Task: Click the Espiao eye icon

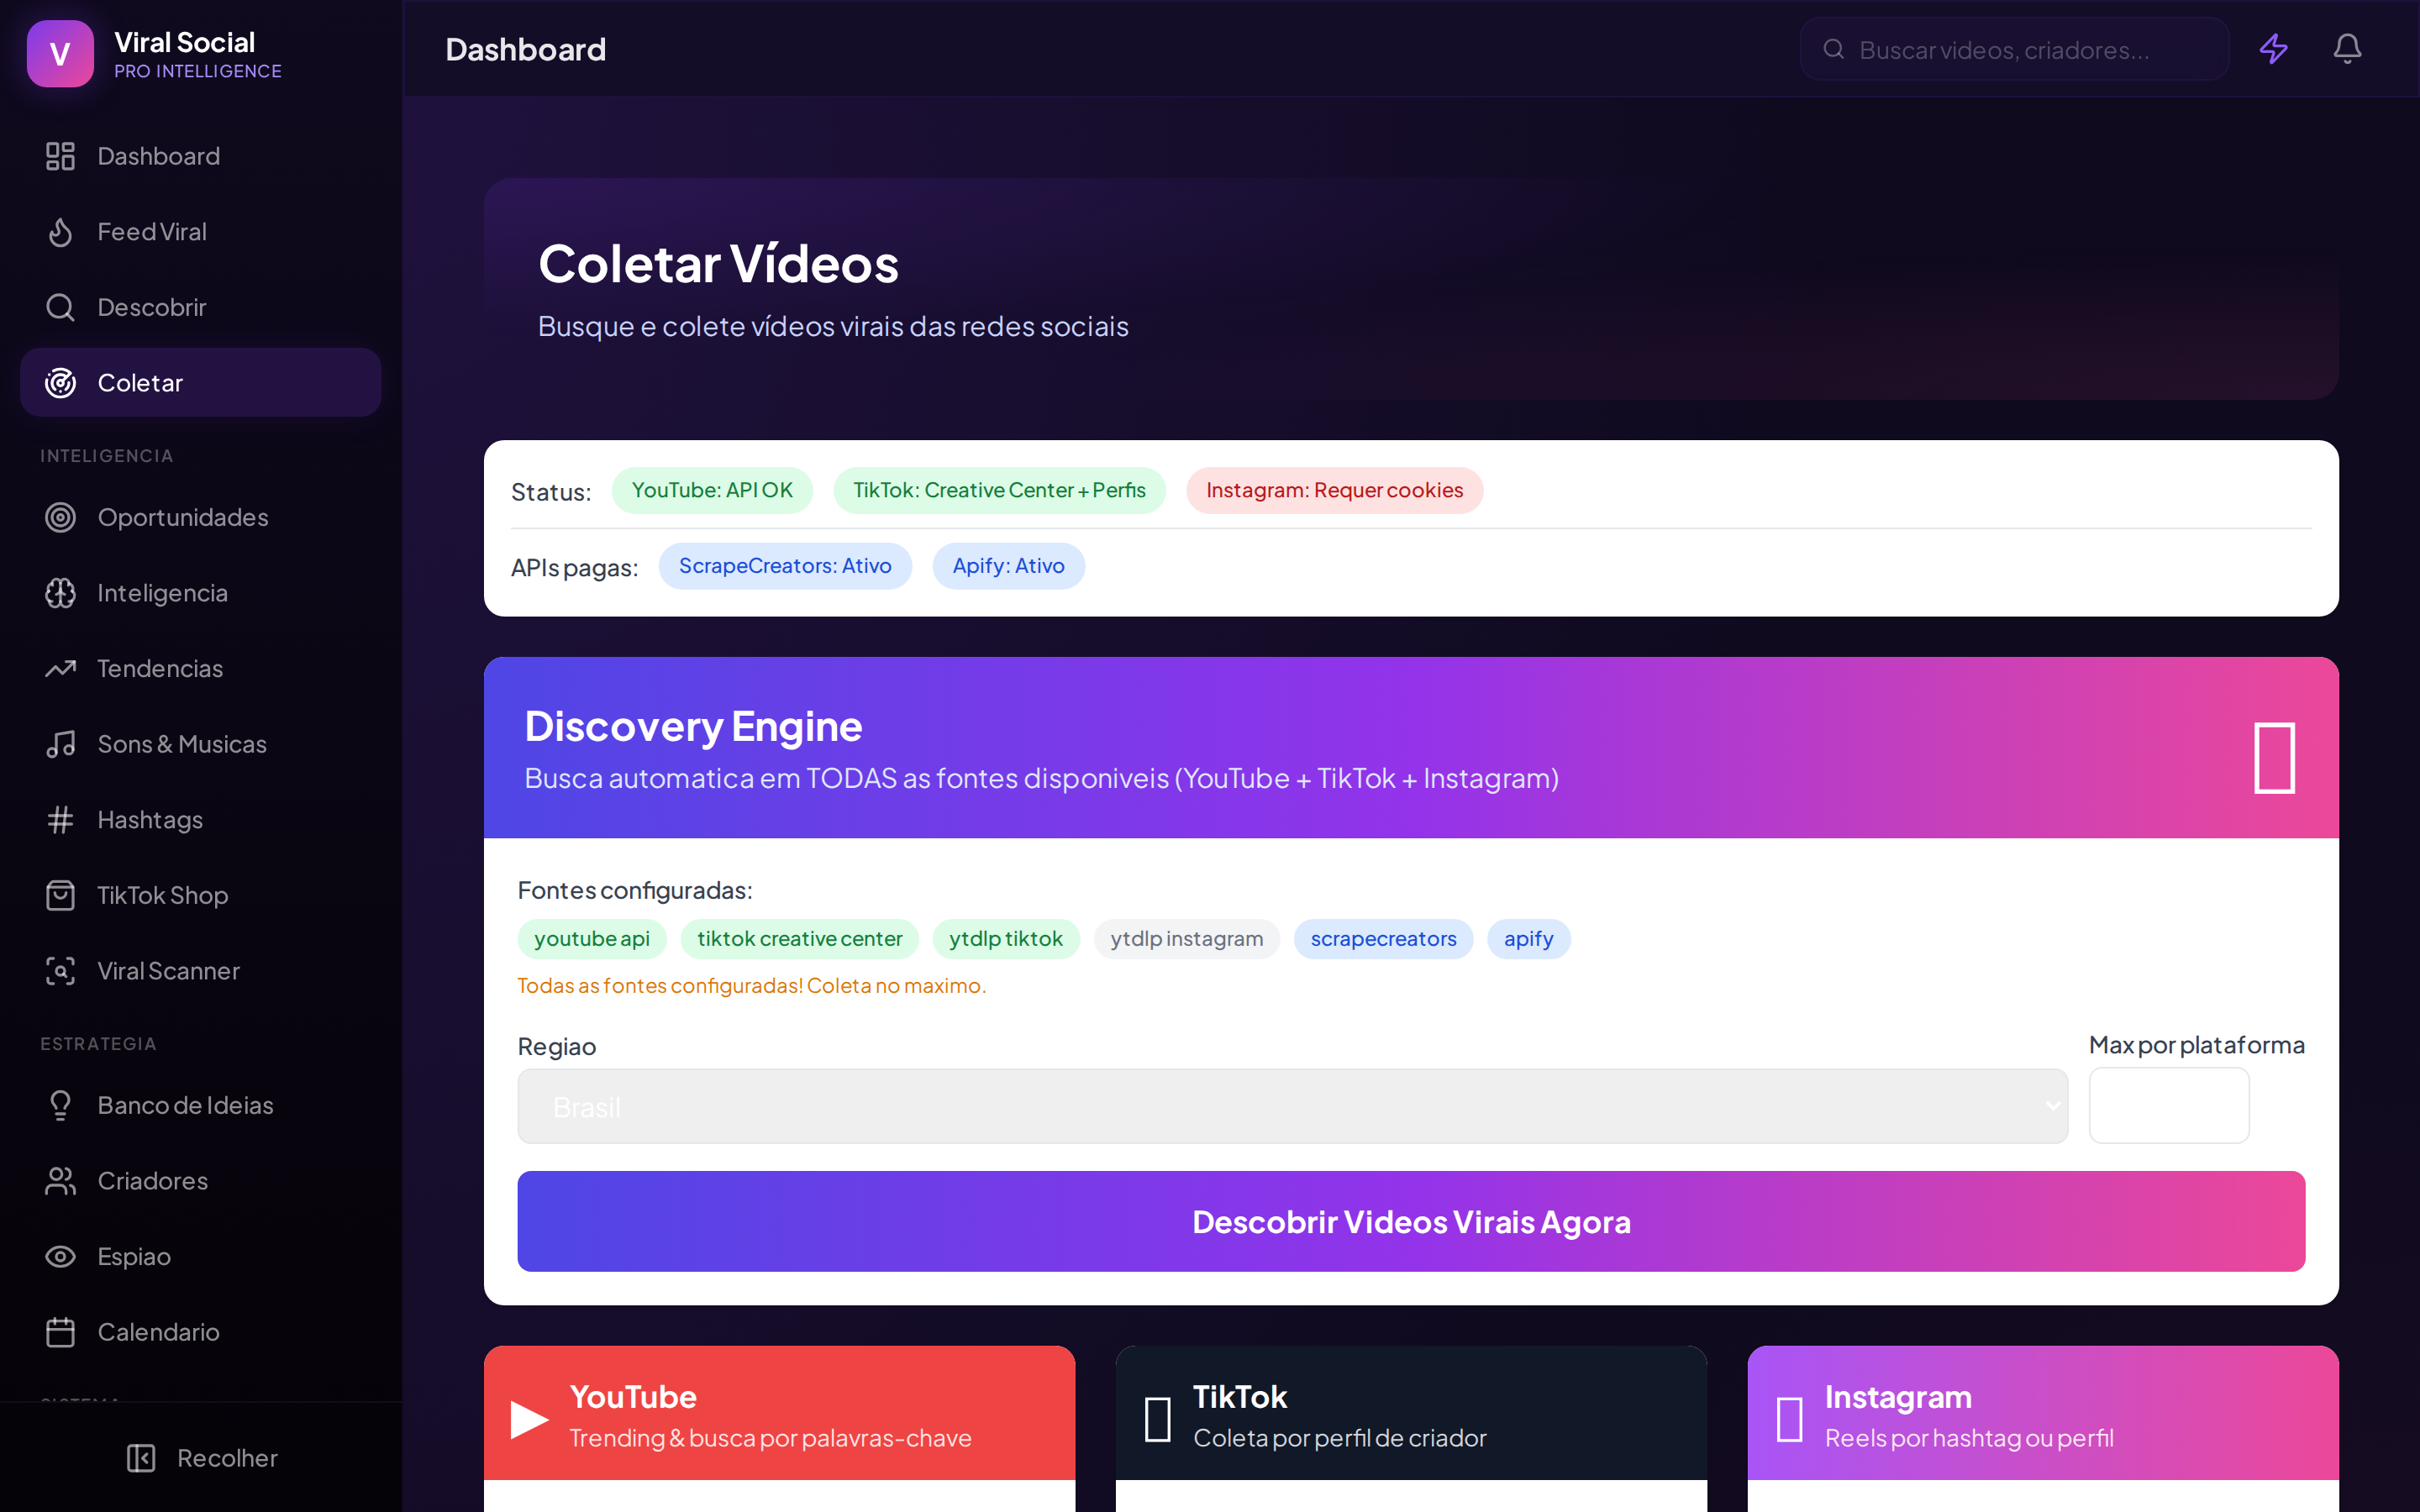Action: (x=60, y=1256)
